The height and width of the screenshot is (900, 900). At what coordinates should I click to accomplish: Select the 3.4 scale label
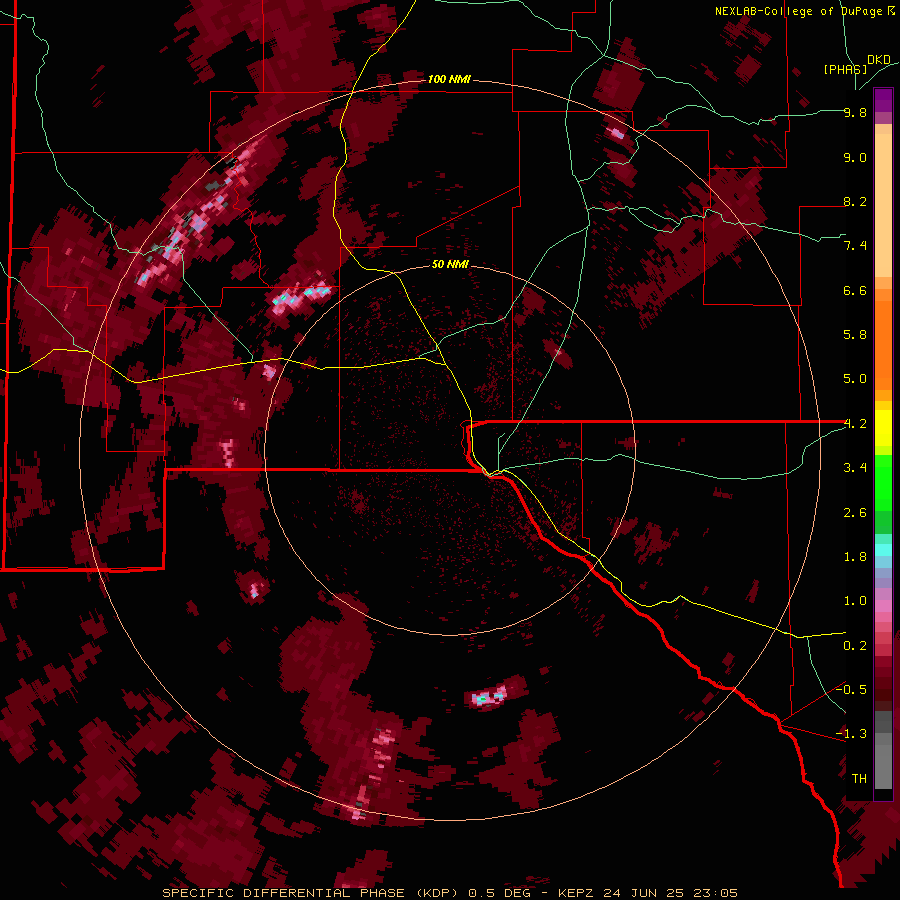point(855,468)
